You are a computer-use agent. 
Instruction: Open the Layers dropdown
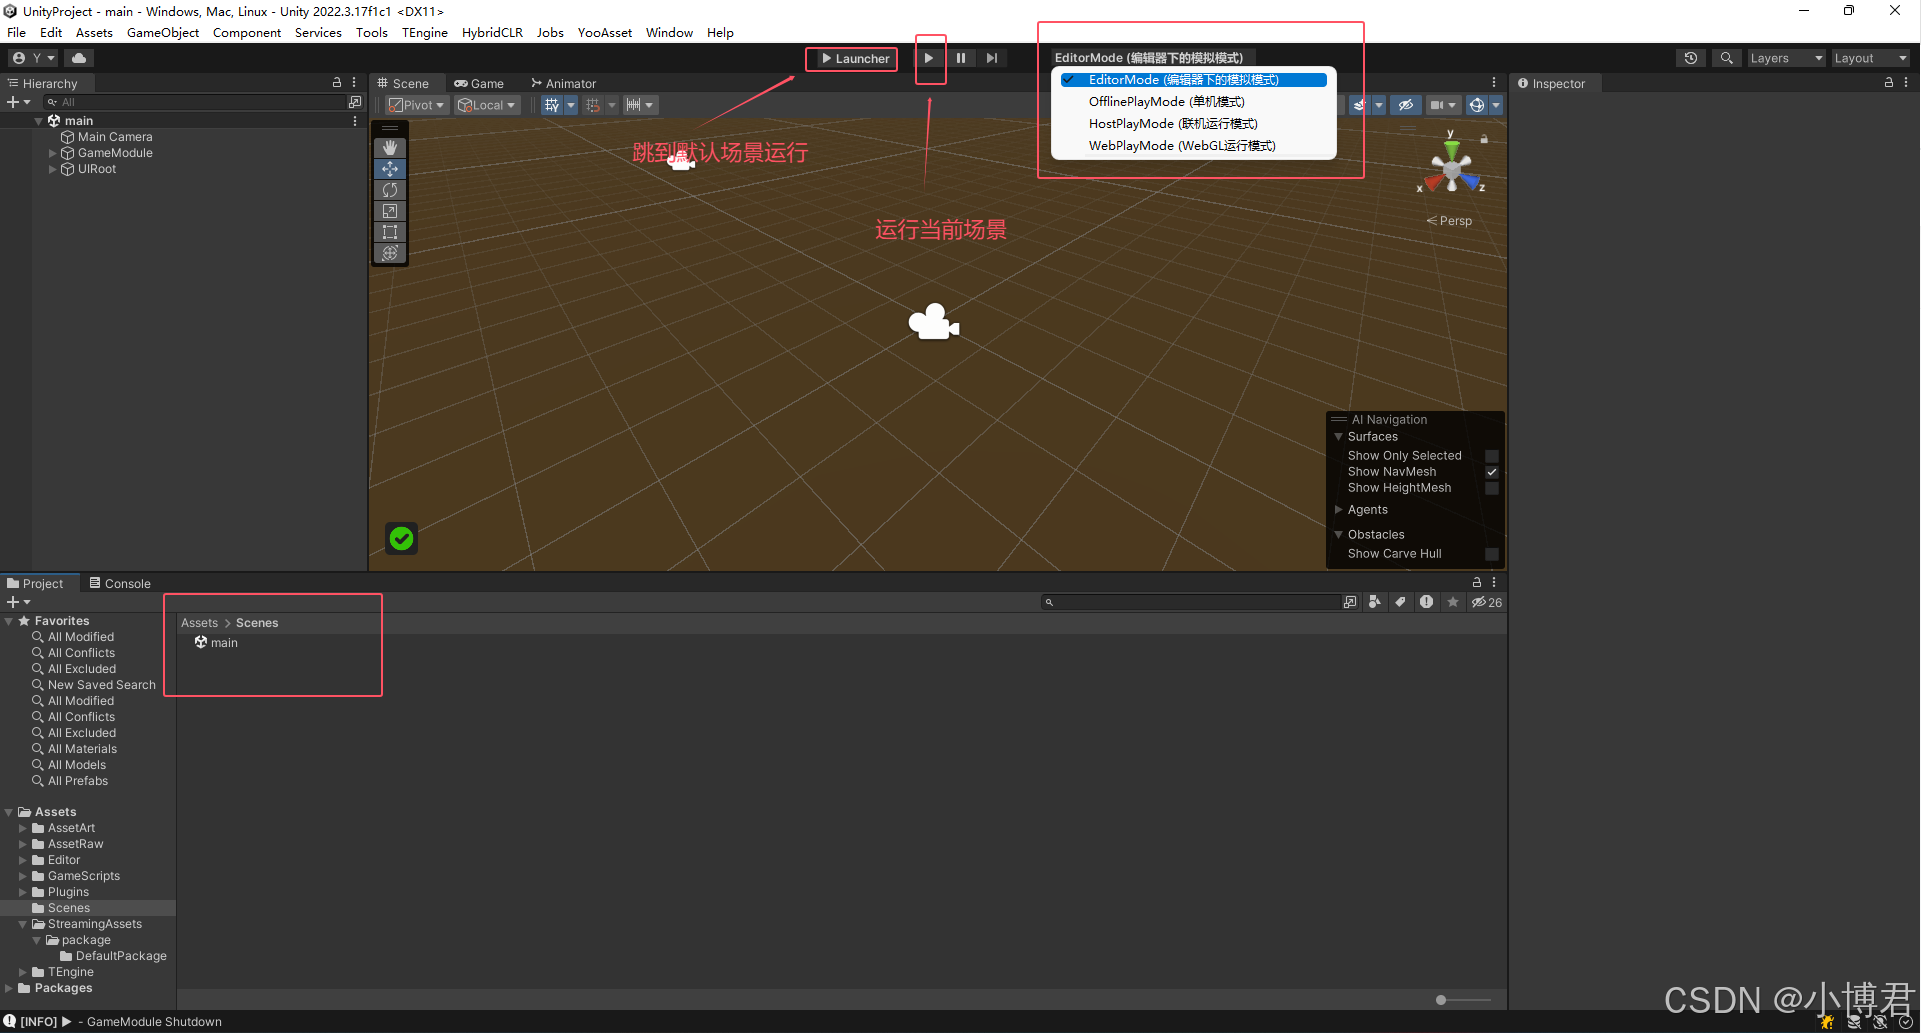coord(1786,57)
